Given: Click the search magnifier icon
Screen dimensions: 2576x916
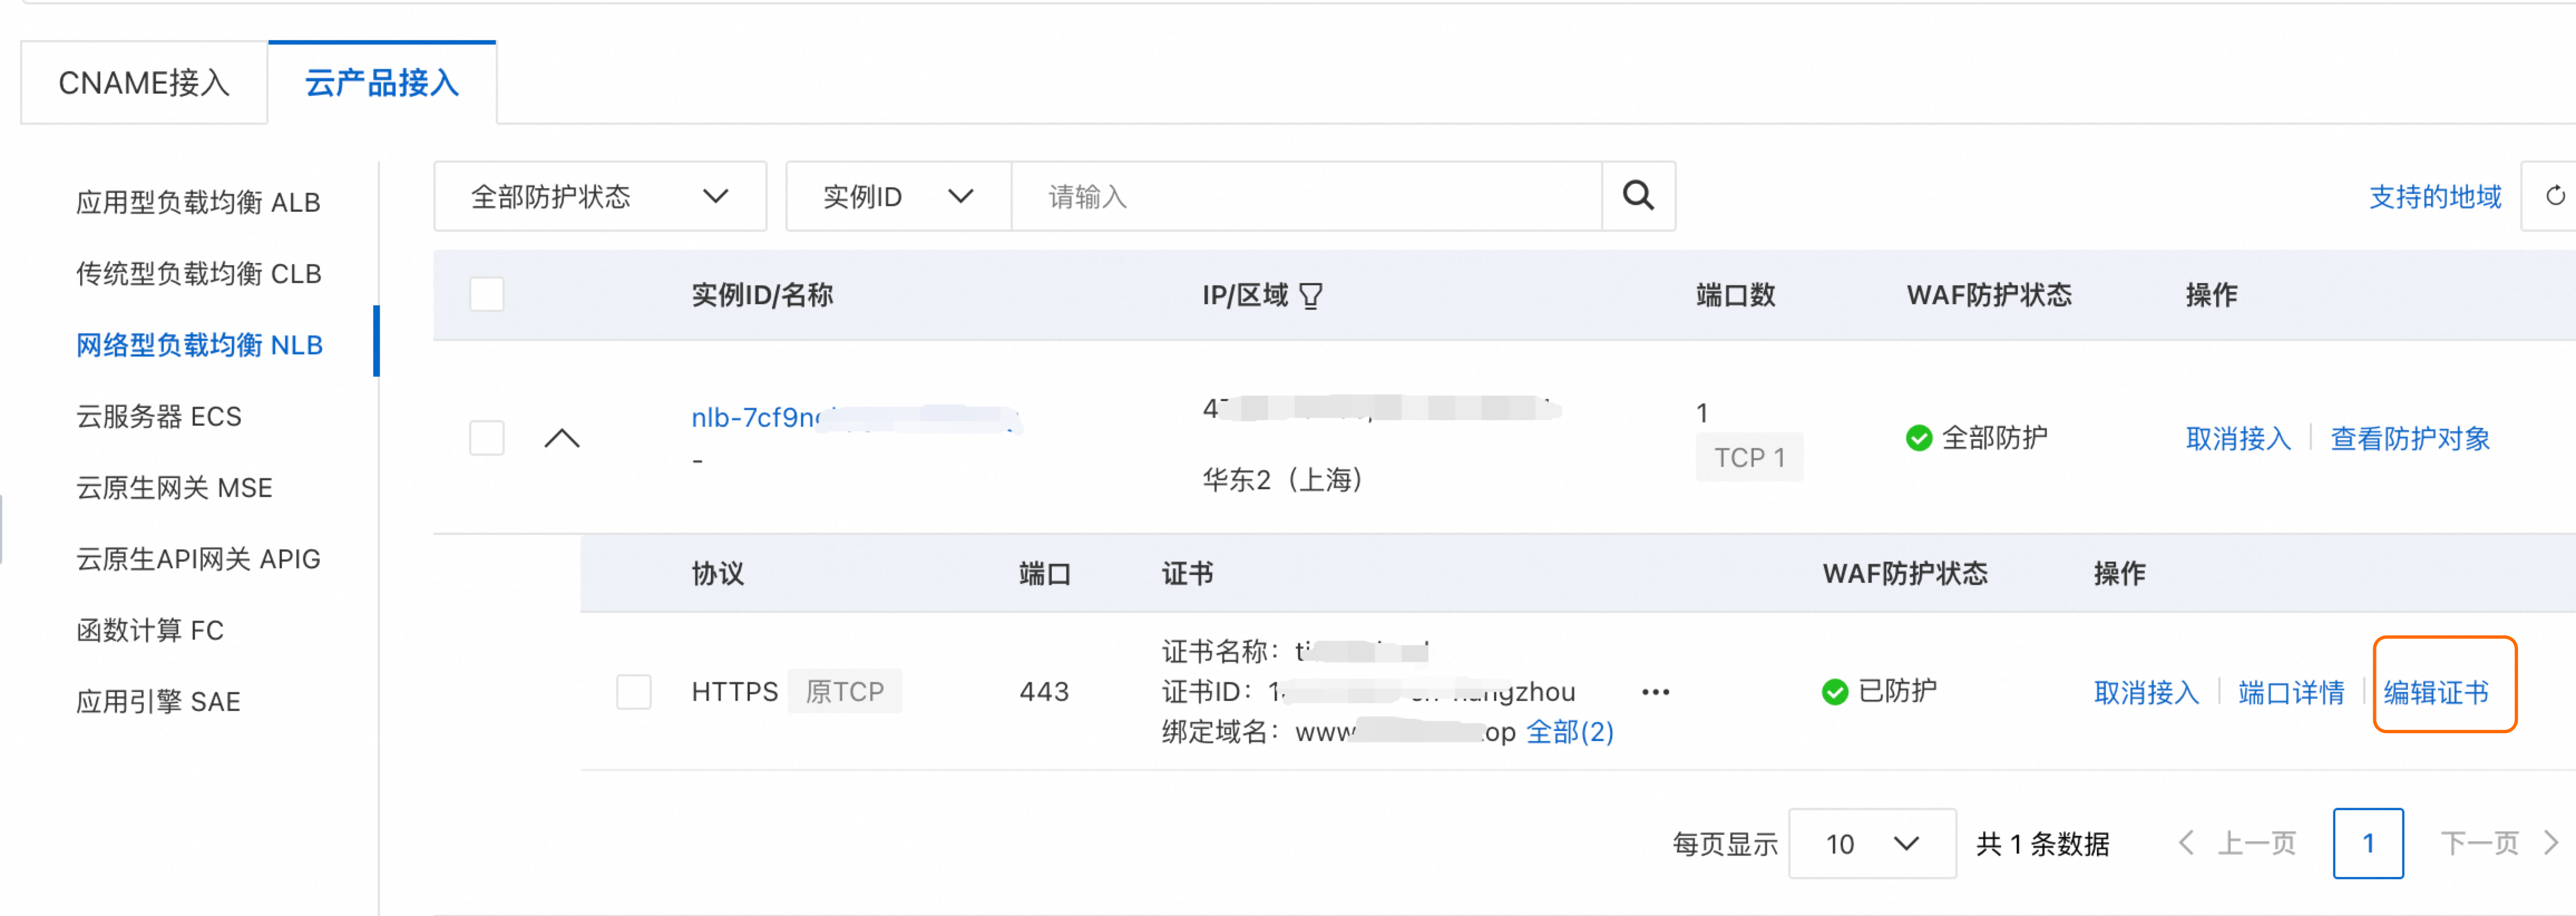Looking at the screenshot, I should 1637,196.
